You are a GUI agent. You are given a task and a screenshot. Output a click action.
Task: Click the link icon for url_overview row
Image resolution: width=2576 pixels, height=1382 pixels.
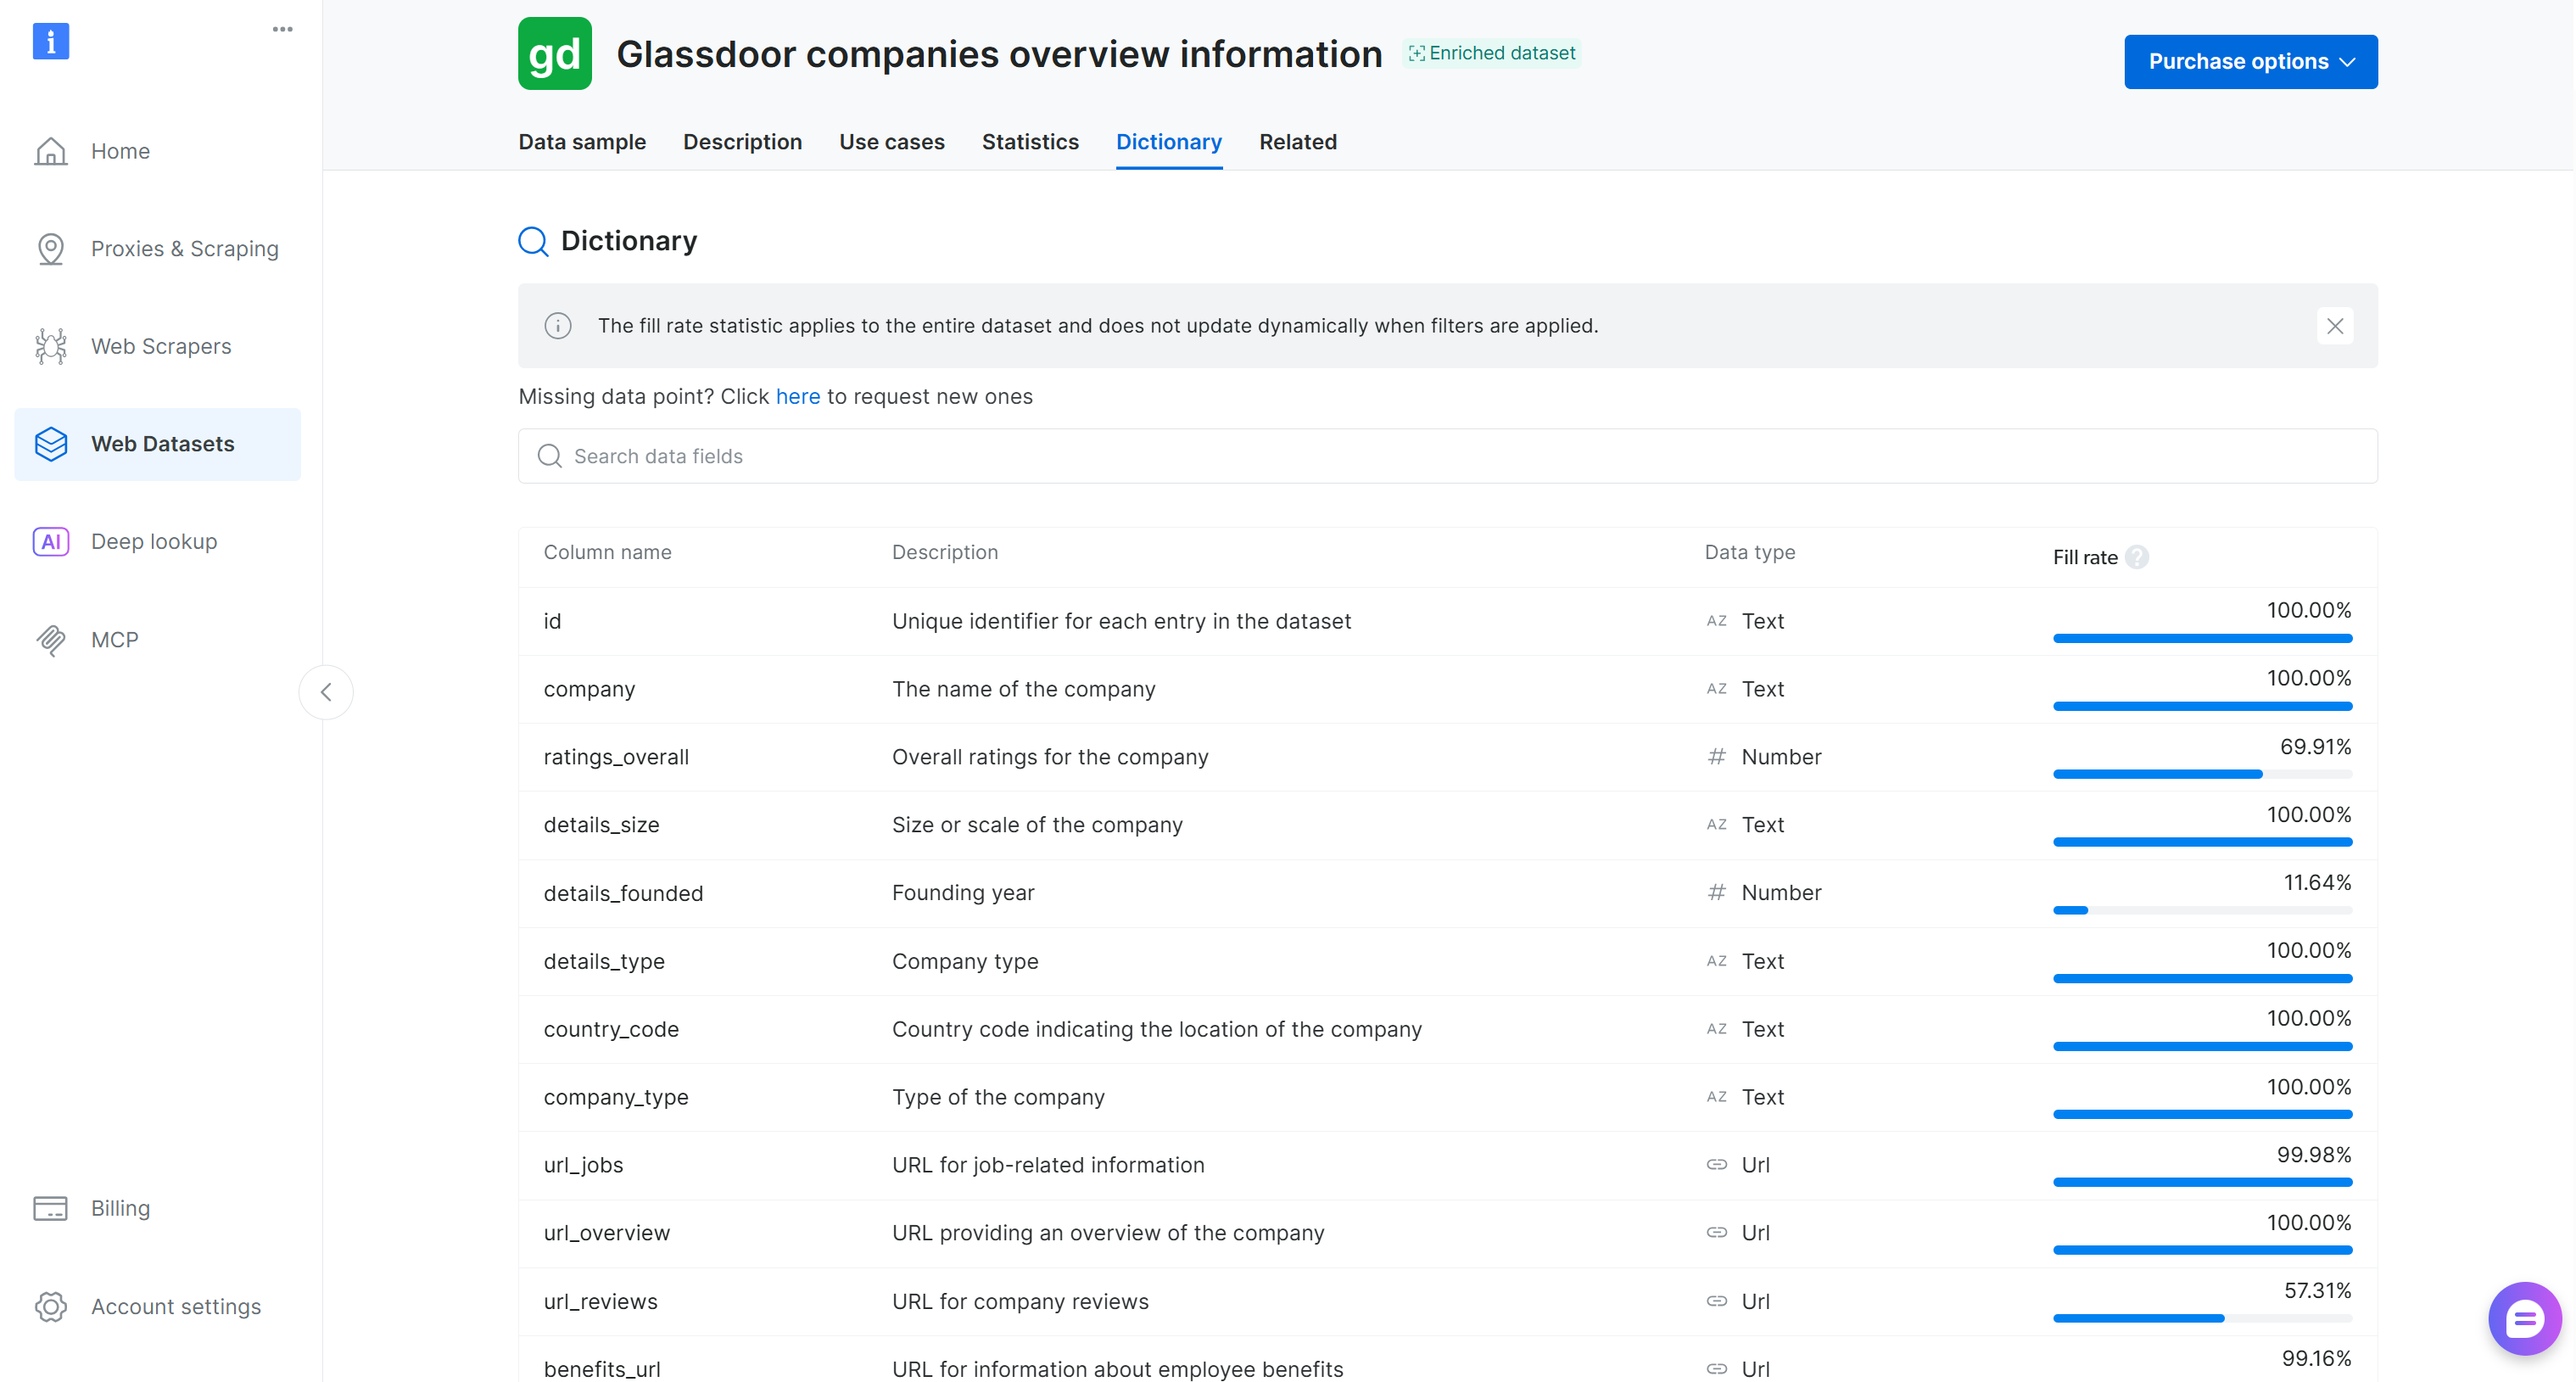1717,1233
